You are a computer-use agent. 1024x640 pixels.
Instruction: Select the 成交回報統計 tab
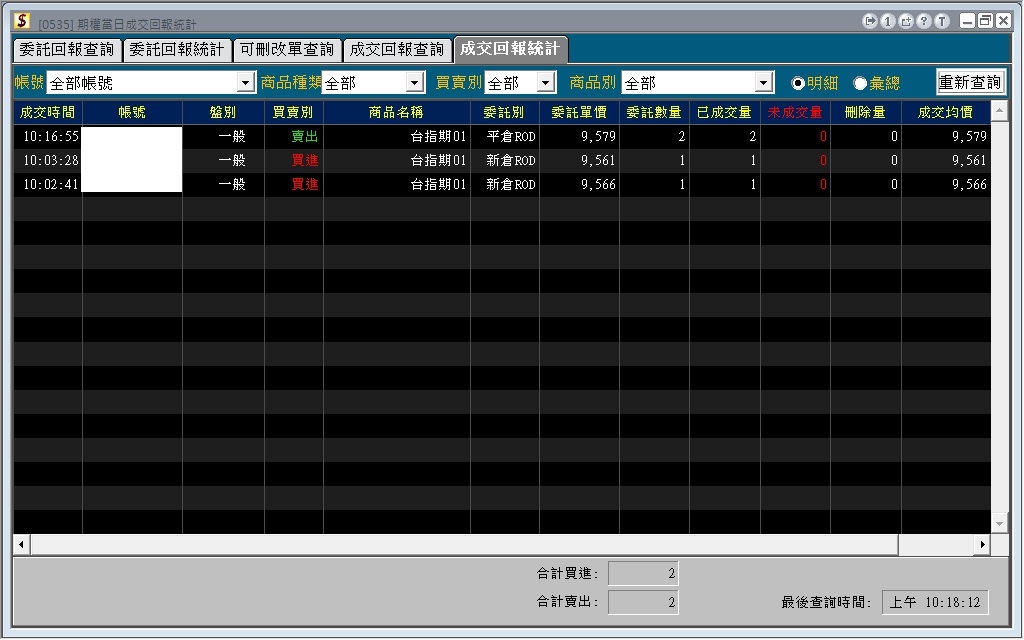coord(510,49)
